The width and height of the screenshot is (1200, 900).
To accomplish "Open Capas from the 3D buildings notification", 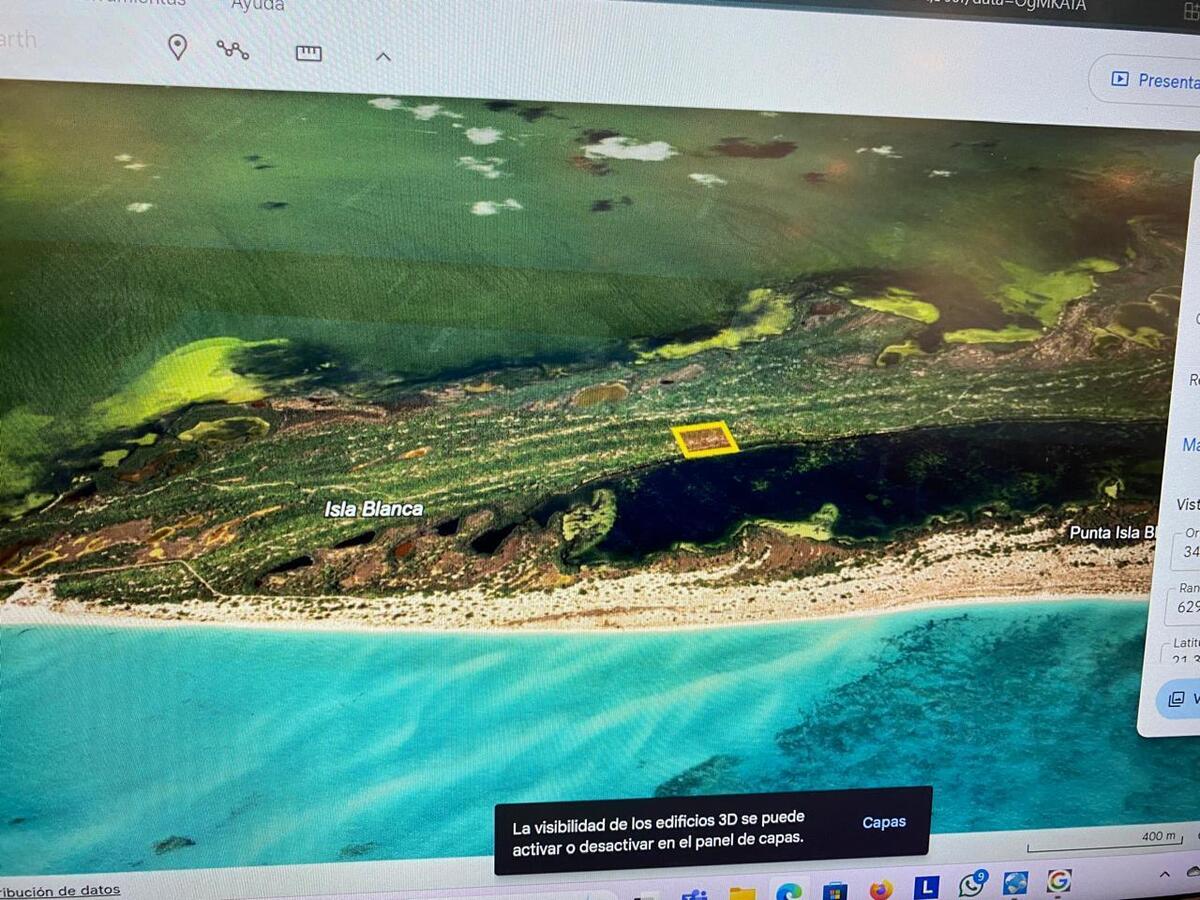I will click(x=883, y=822).
